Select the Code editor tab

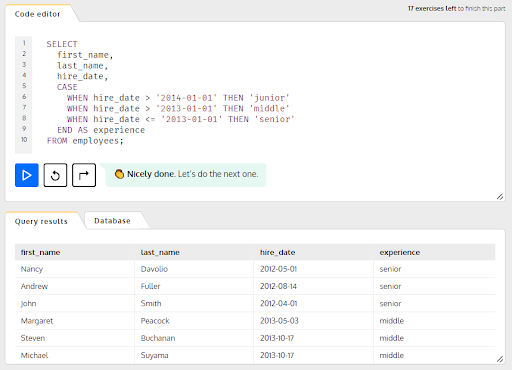click(x=38, y=14)
